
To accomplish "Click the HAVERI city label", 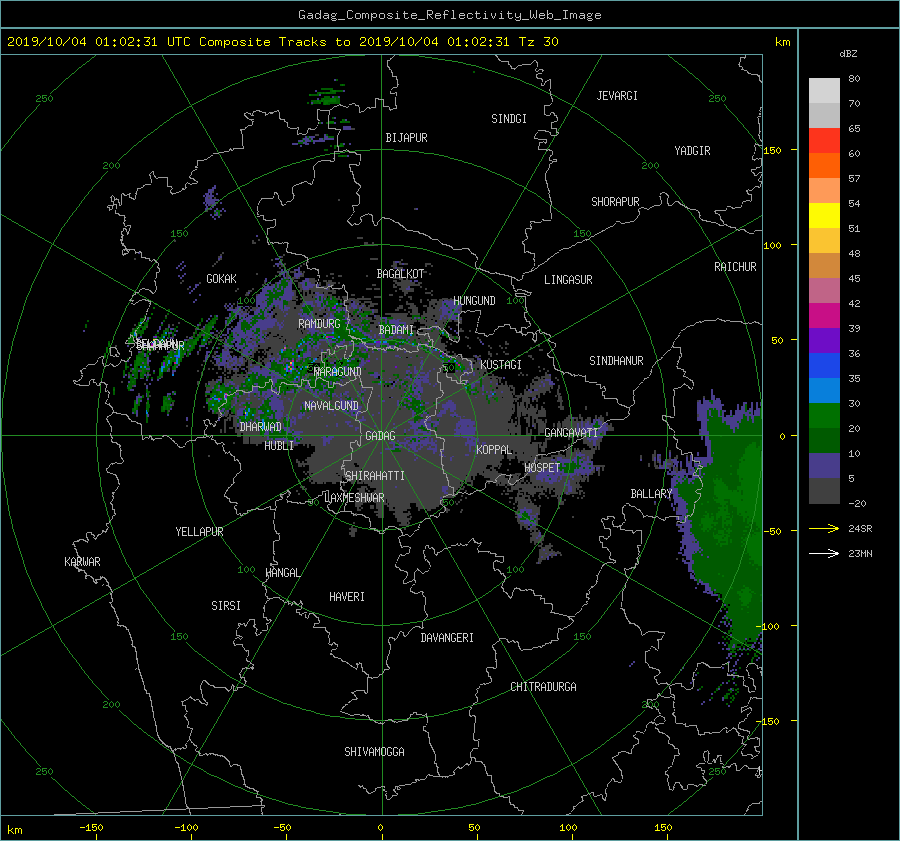I will [x=347, y=597].
